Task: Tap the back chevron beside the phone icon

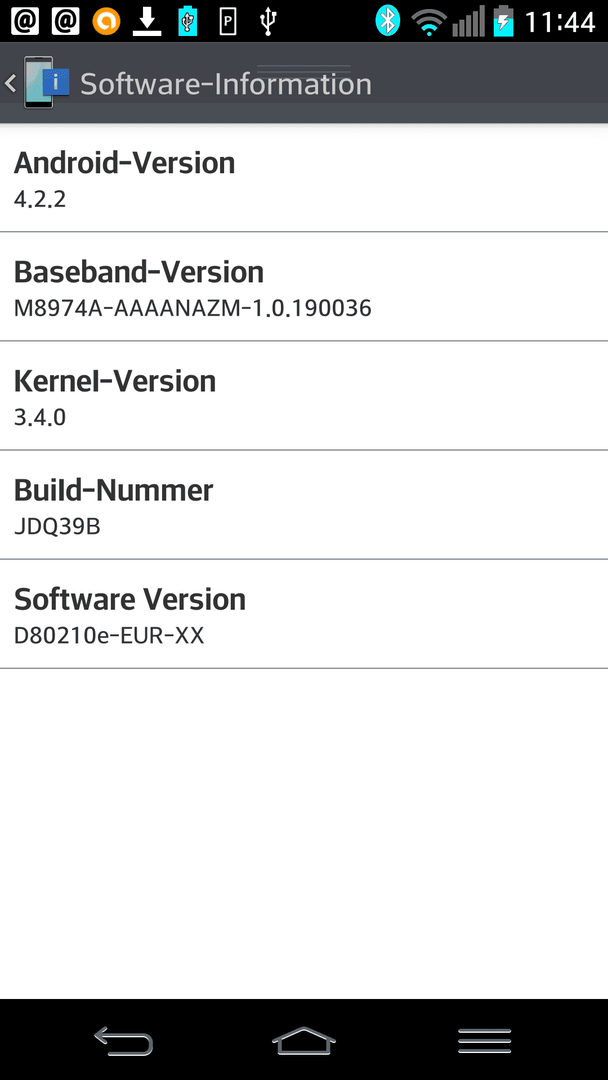Action: click(x=10, y=83)
